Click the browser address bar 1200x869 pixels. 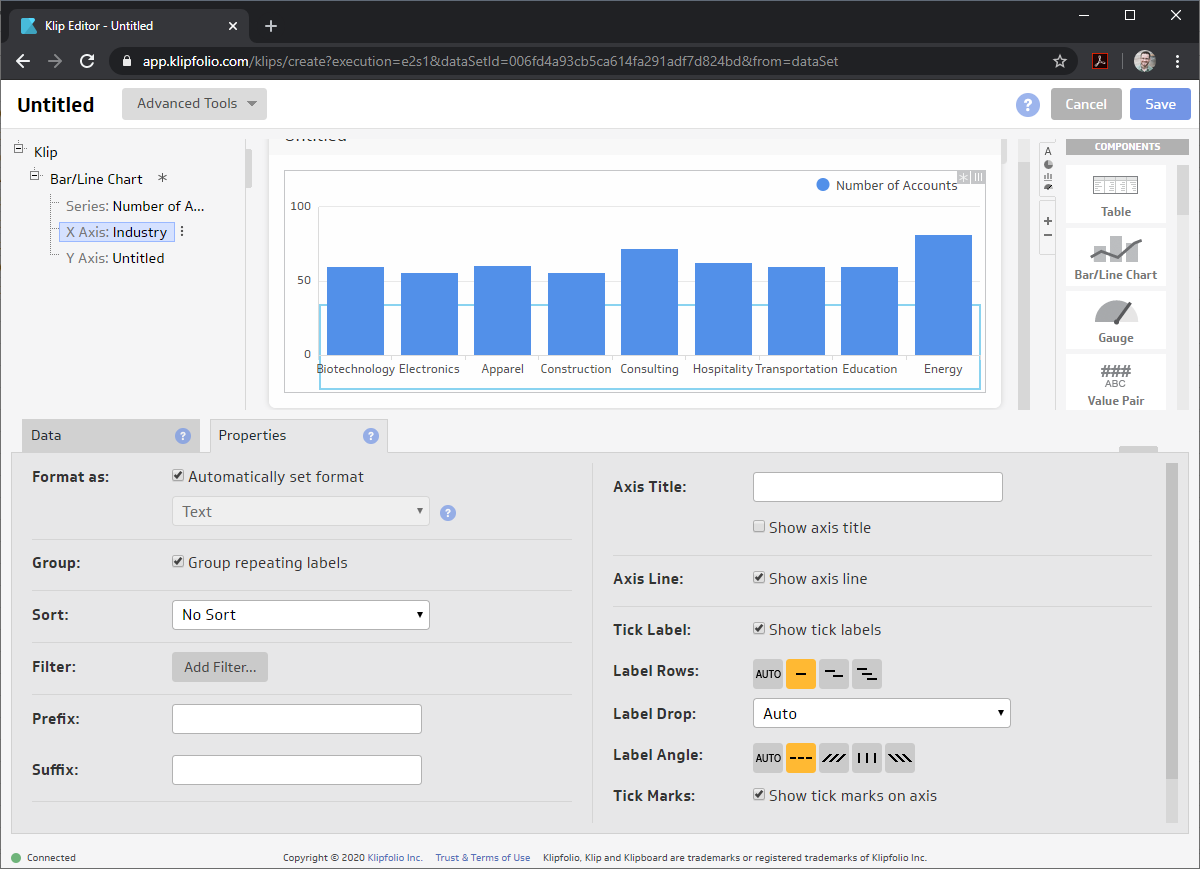590,61
